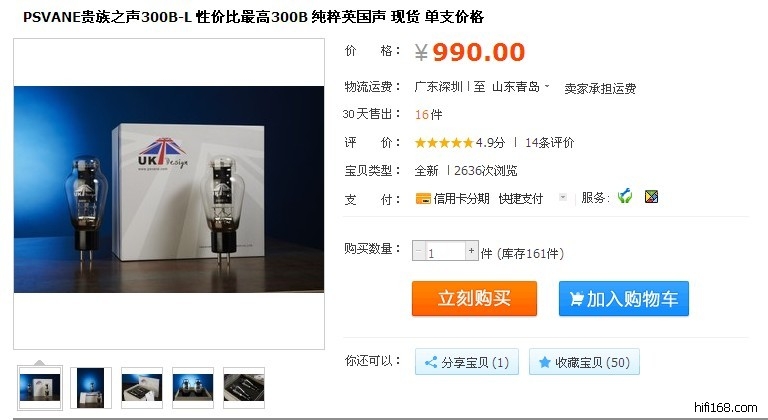The image size is (768, 420).
Task: Click the main product image of tubes
Action: point(169,189)
